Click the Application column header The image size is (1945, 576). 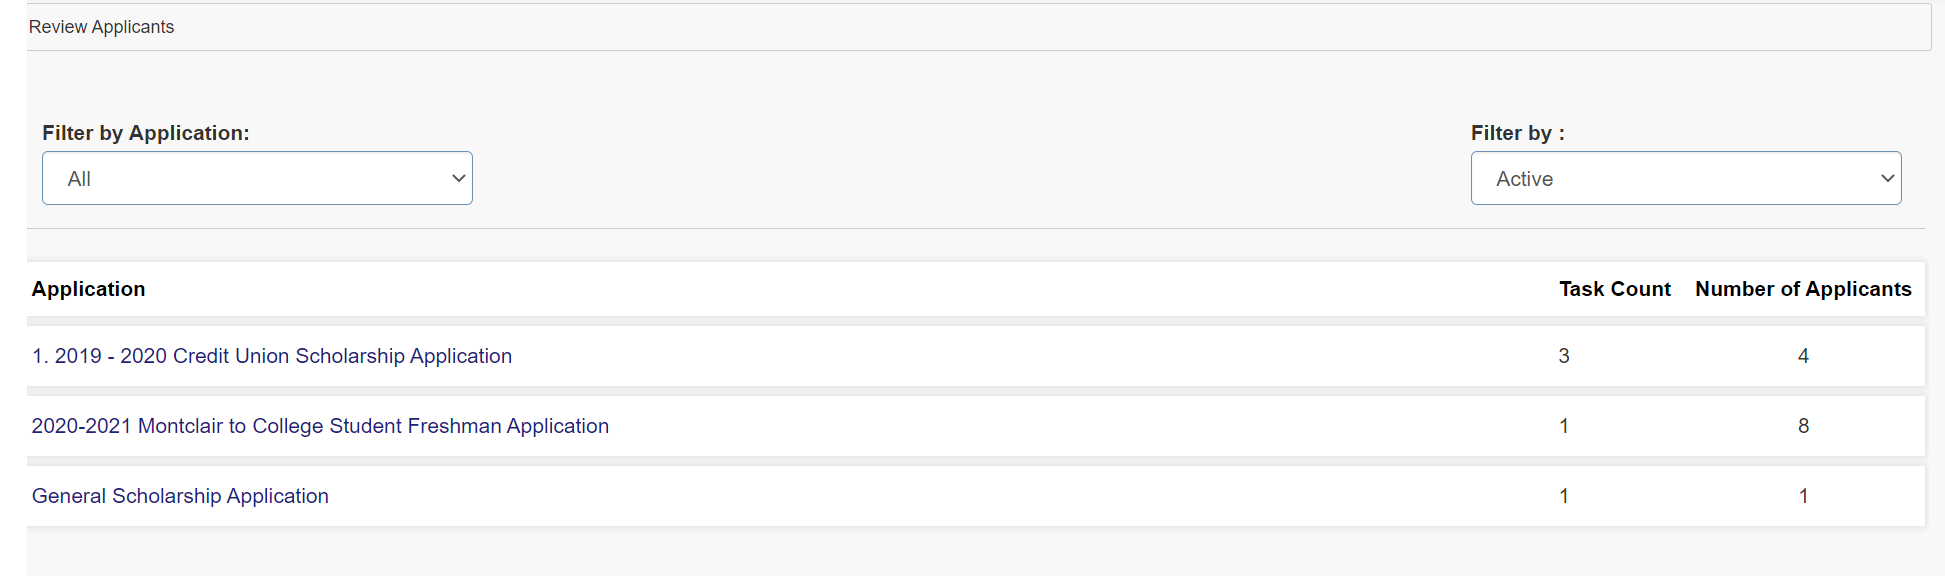(x=89, y=289)
